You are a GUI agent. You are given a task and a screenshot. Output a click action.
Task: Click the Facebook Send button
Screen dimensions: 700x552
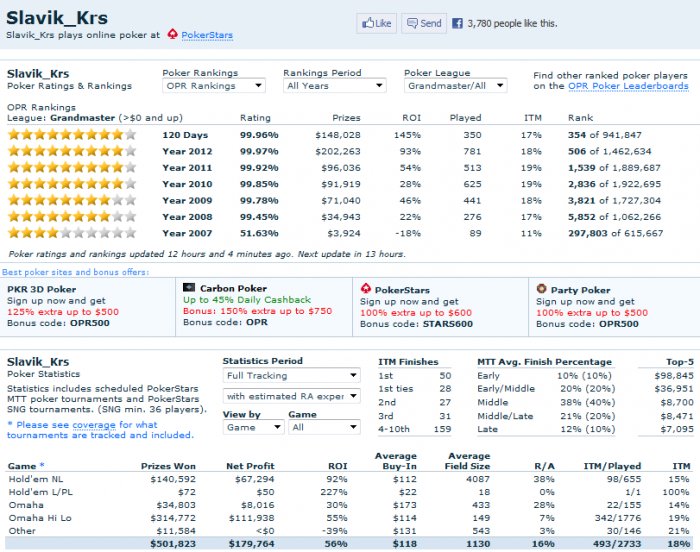pos(424,23)
